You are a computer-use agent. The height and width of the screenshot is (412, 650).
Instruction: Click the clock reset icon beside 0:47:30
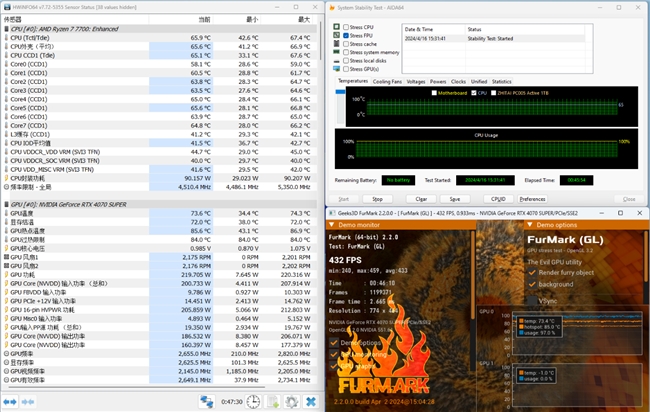coord(253,402)
